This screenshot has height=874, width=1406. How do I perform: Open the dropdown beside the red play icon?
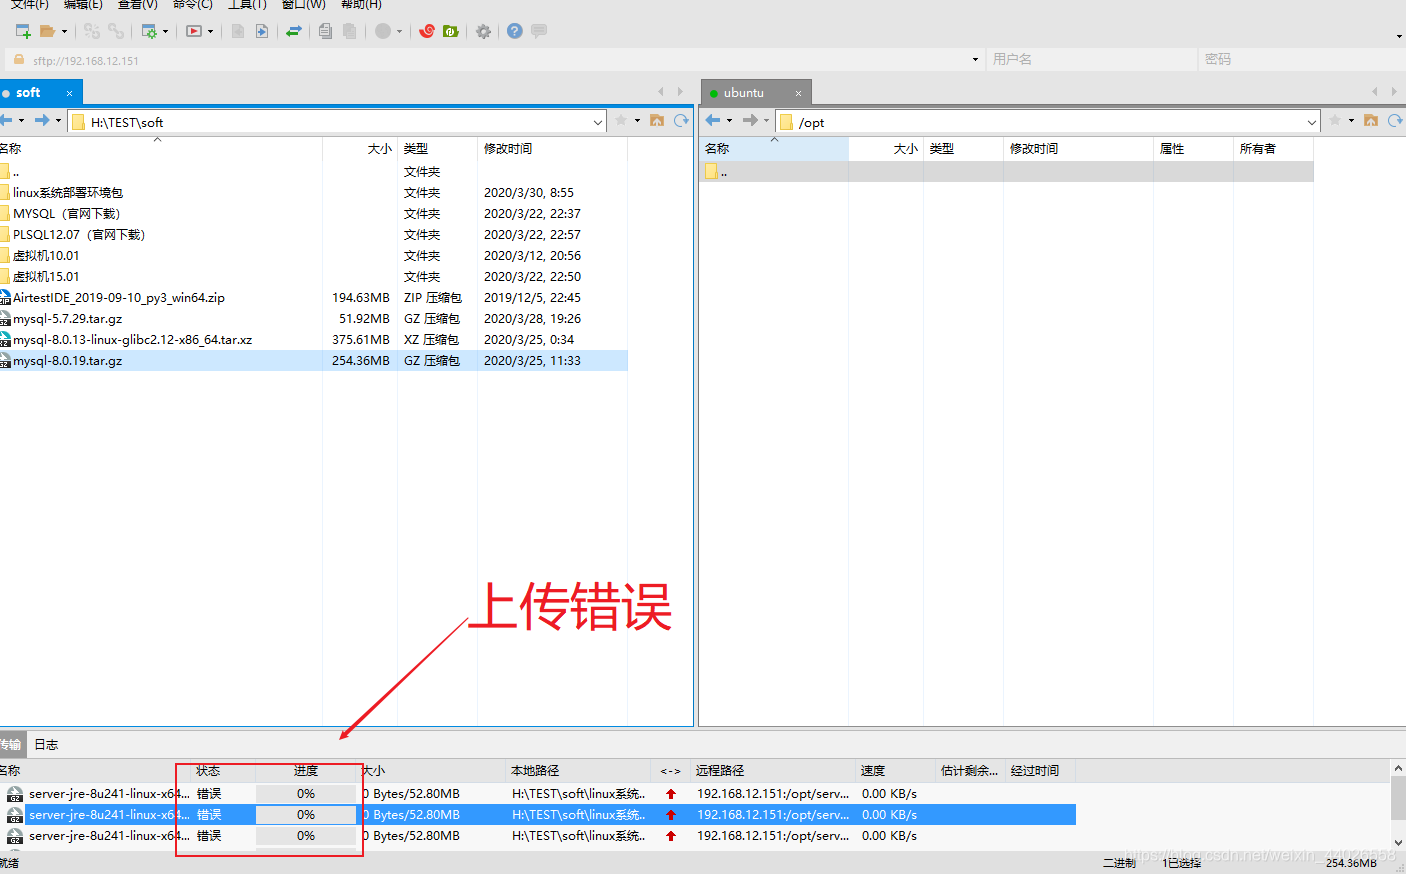click(x=210, y=31)
